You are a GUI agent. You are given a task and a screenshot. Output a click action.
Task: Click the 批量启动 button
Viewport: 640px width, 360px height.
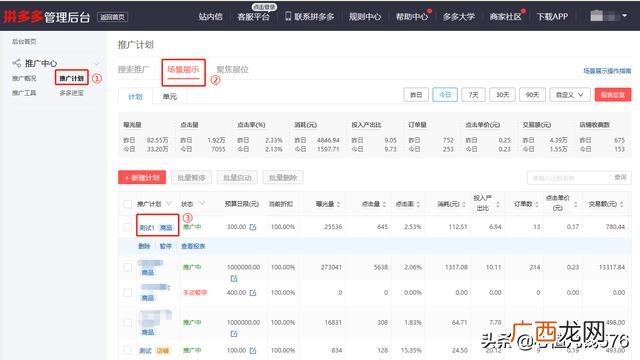click(x=237, y=178)
